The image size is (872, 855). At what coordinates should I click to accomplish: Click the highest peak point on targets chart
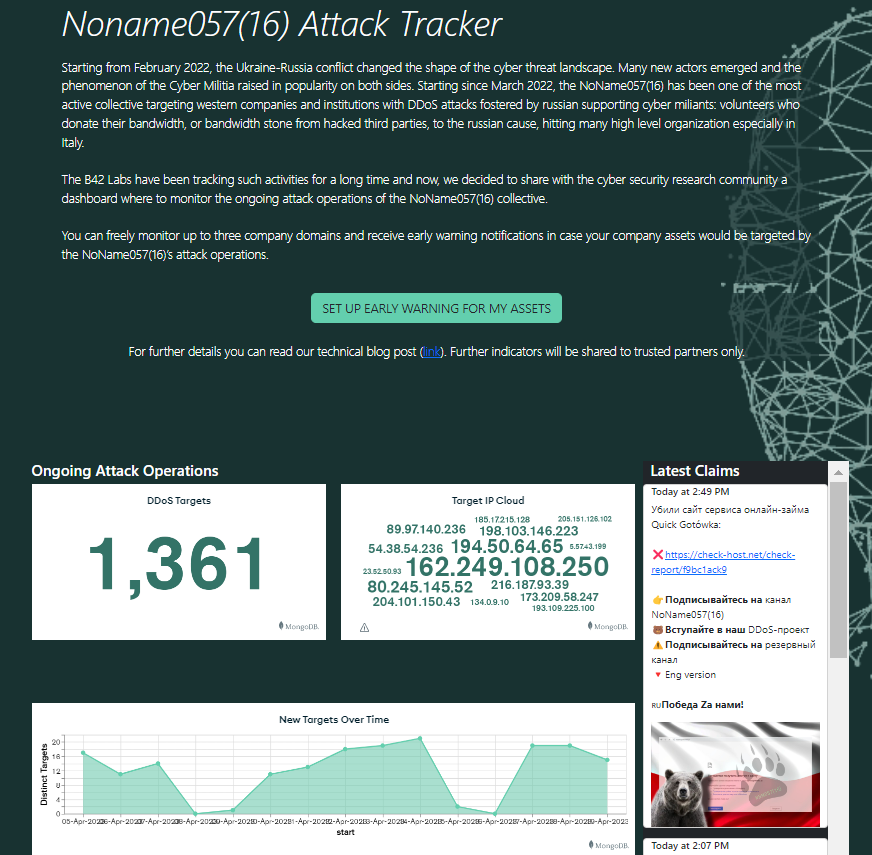[420, 738]
